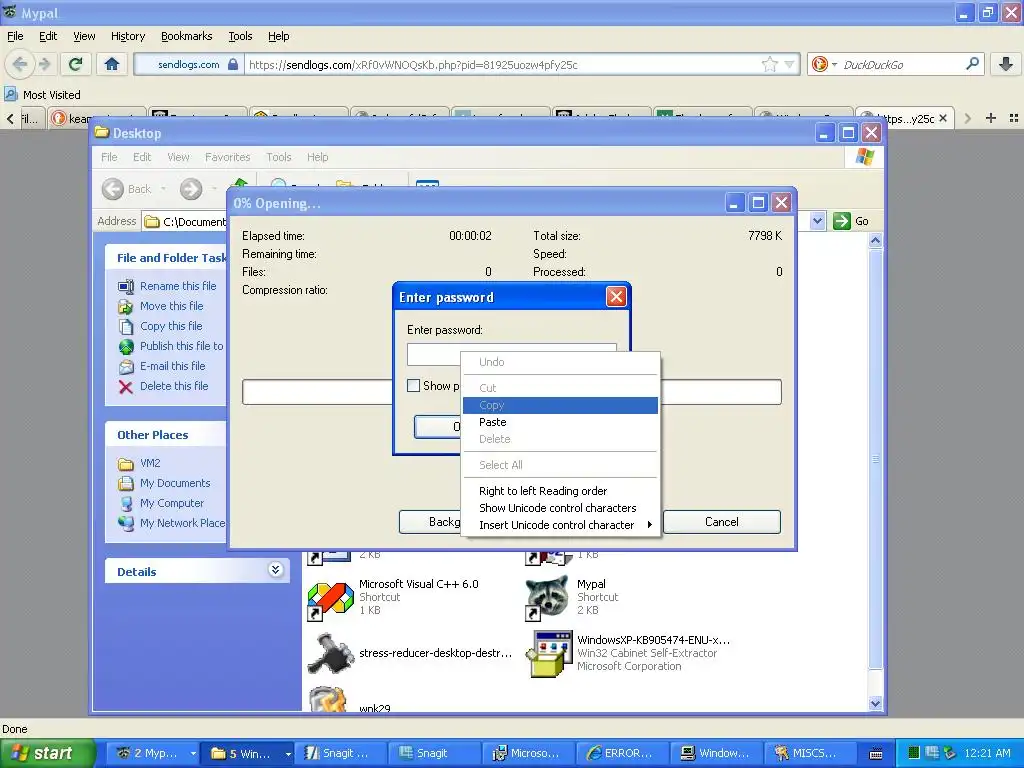Select the Mypal raccoon shortcut icon
This screenshot has width=1024, height=768.
point(547,598)
